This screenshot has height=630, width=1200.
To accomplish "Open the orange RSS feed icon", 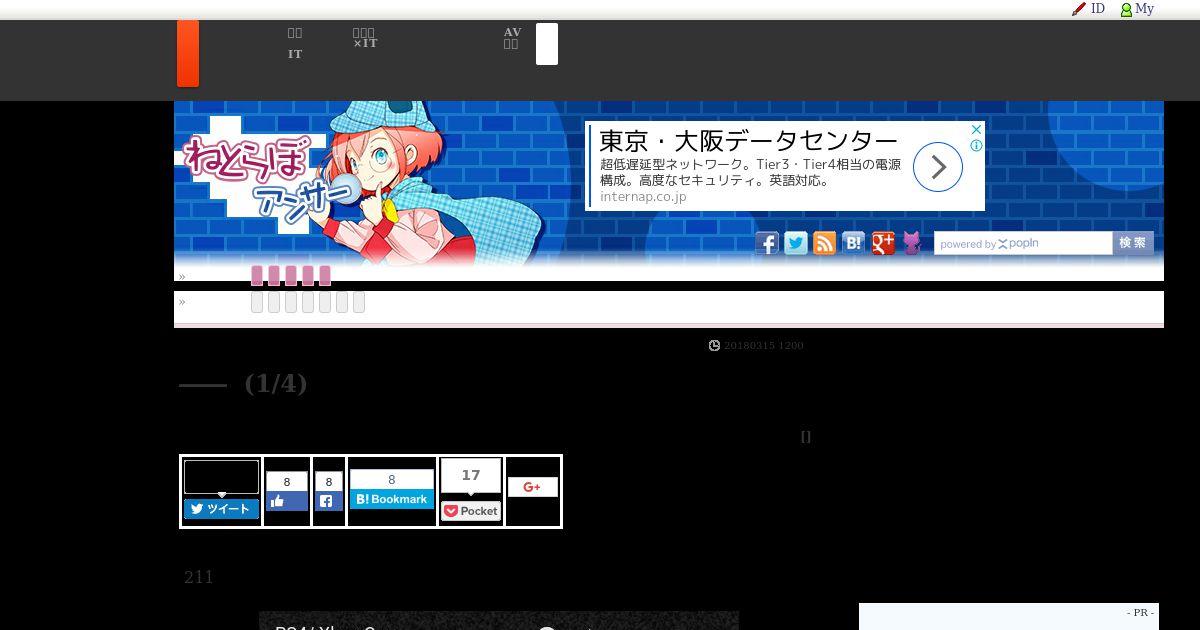I will [x=824, y=243].
